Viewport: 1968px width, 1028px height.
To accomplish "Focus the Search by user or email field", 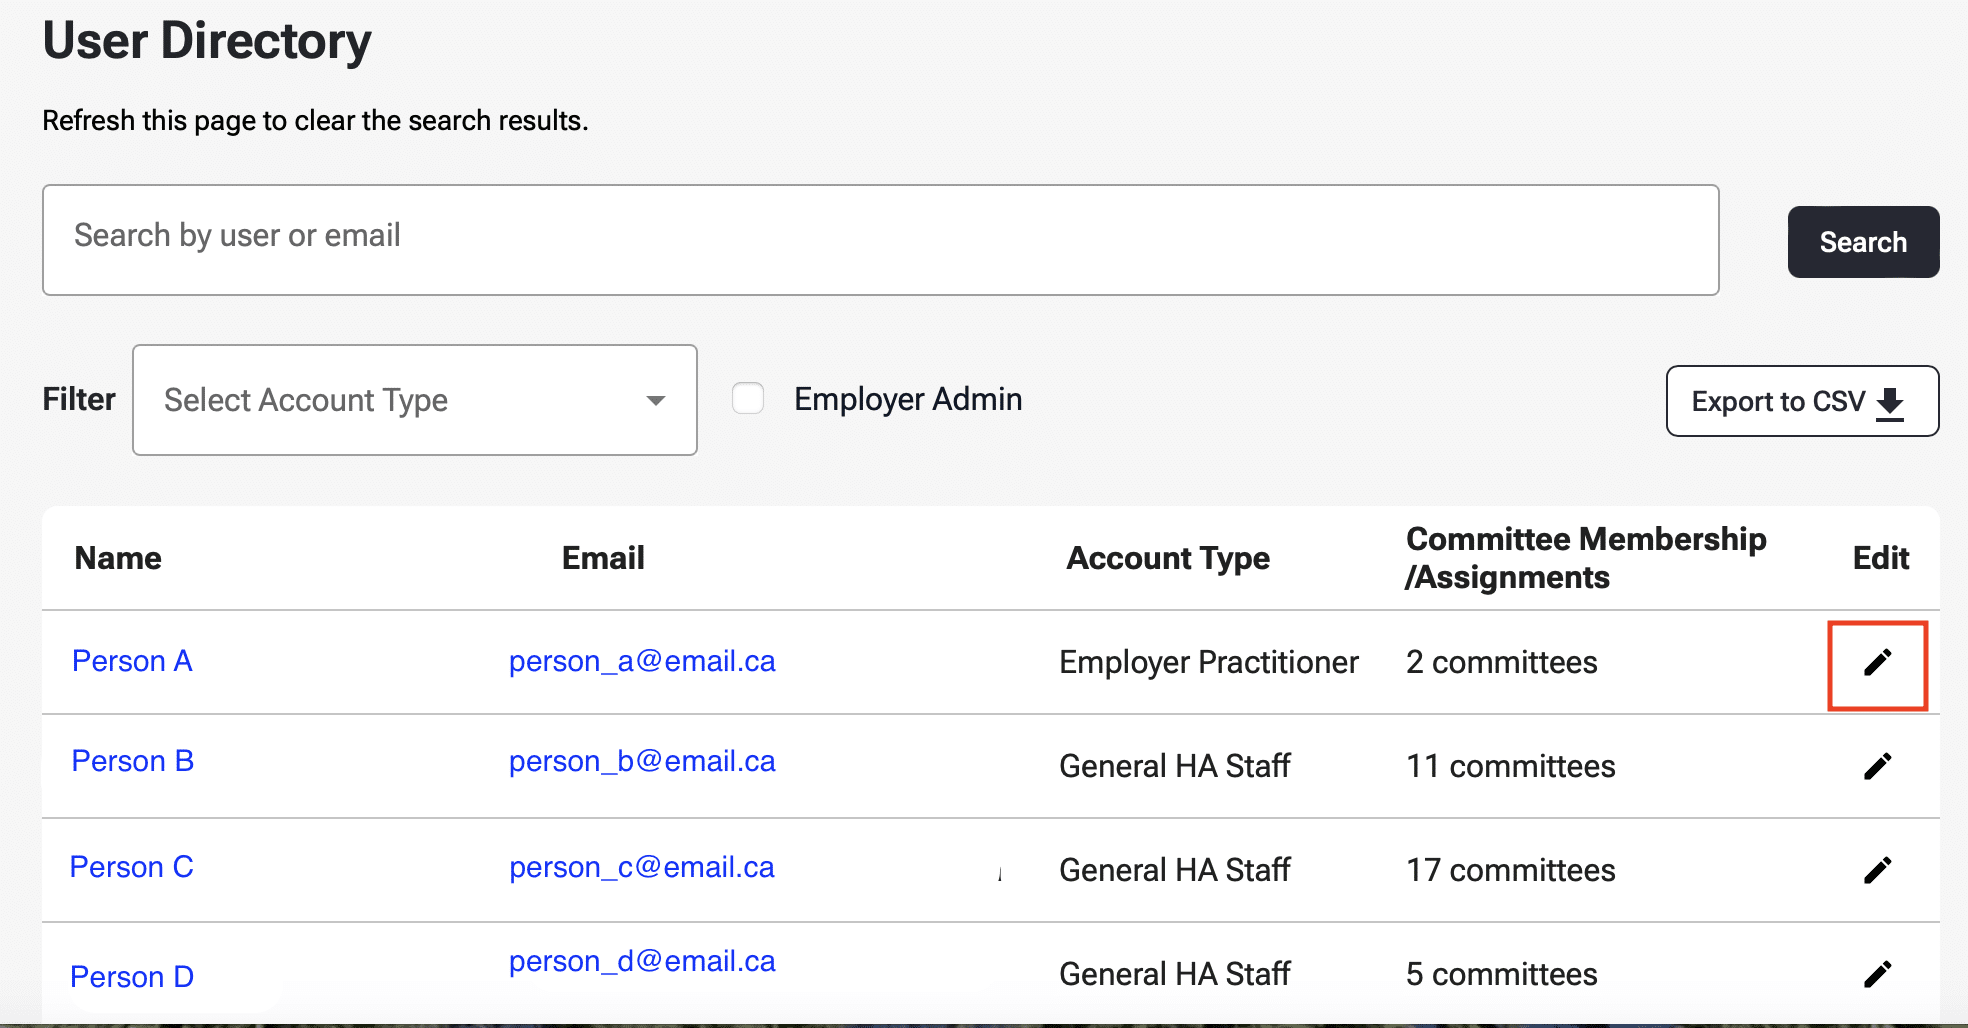I will point(880,240).
